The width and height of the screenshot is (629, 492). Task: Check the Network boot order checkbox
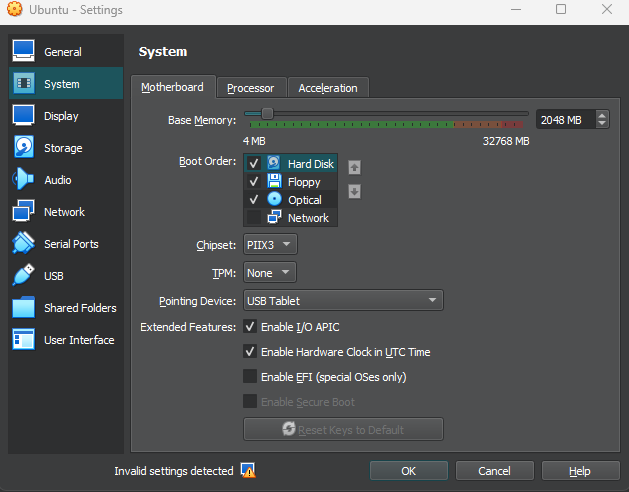coord(254,218)
